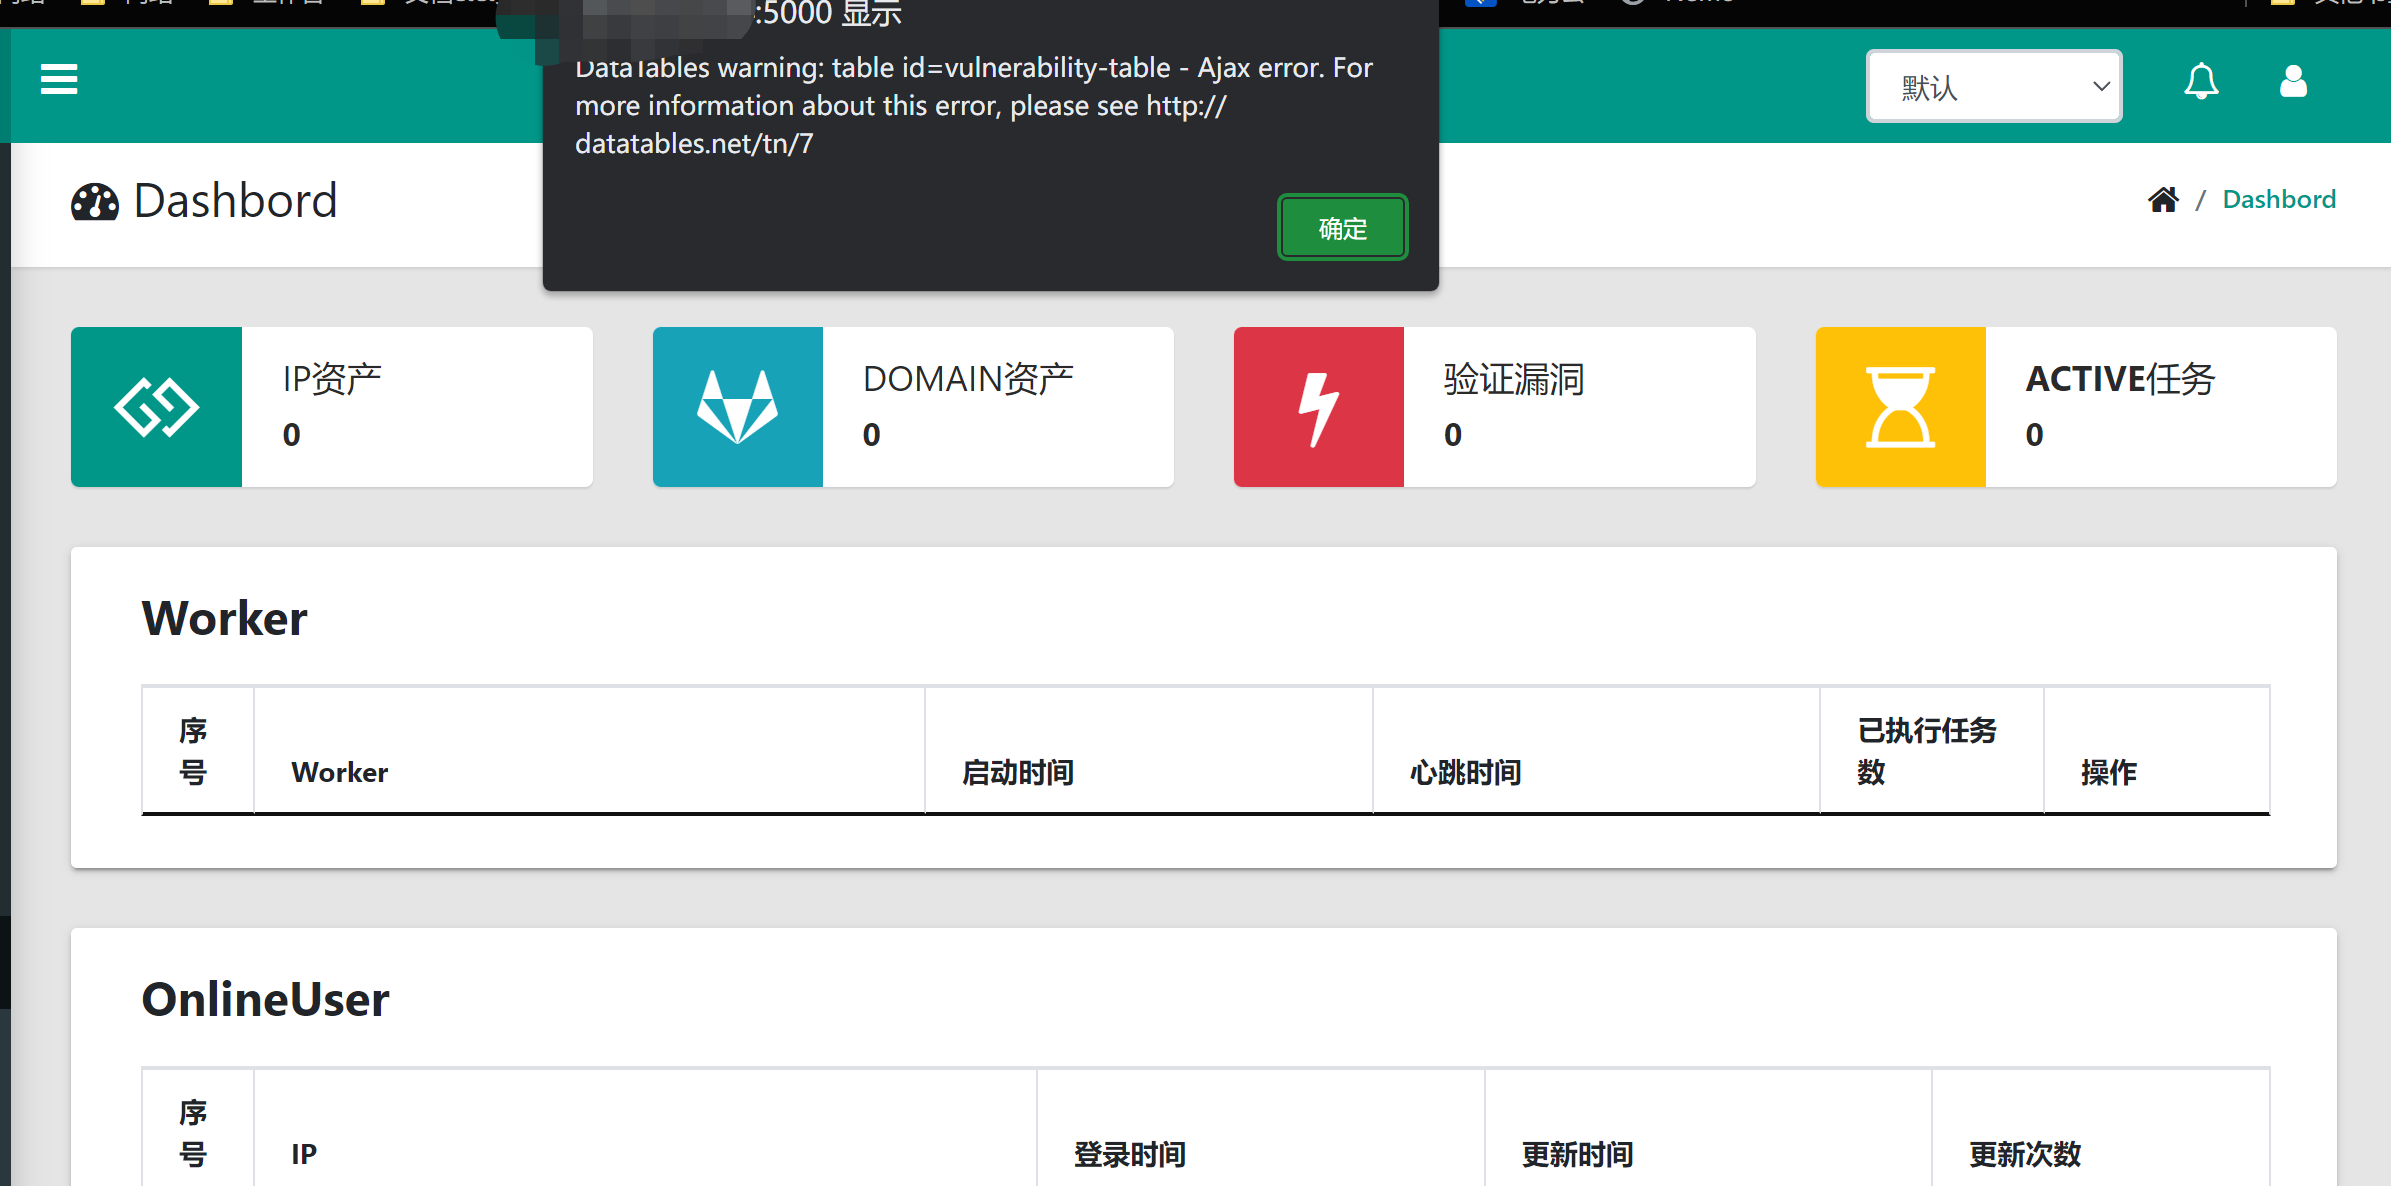Click the 操作 column header in Worker table

point(2108,772)
